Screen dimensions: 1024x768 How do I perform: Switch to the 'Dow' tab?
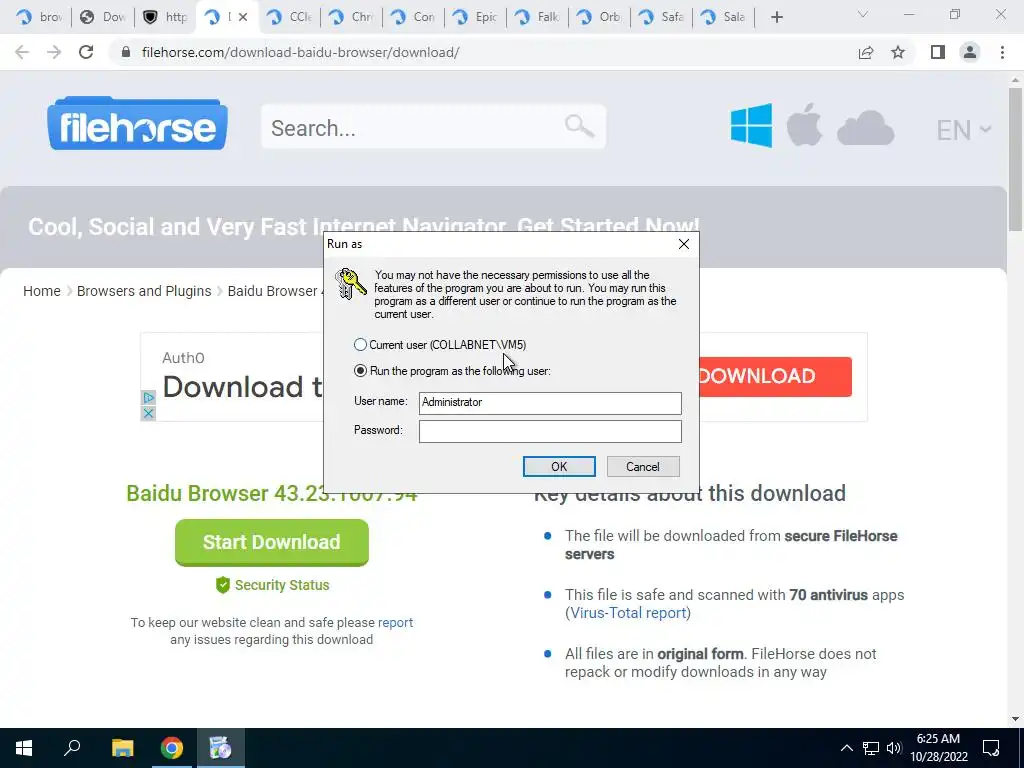[103, 18]
